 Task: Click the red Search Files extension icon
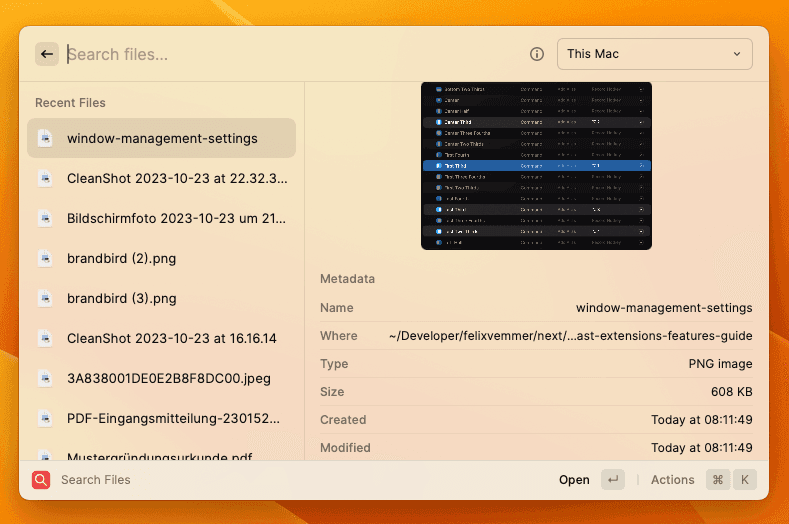click(x=41, y=480)
